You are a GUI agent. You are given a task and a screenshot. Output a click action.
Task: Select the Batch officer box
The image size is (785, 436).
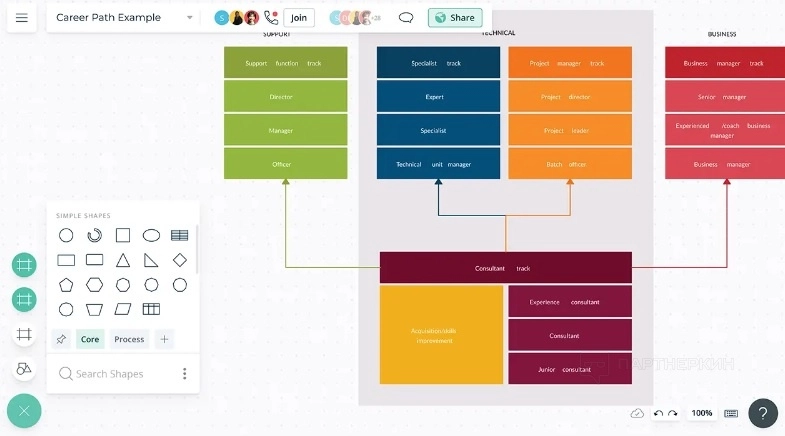[570, 164]
